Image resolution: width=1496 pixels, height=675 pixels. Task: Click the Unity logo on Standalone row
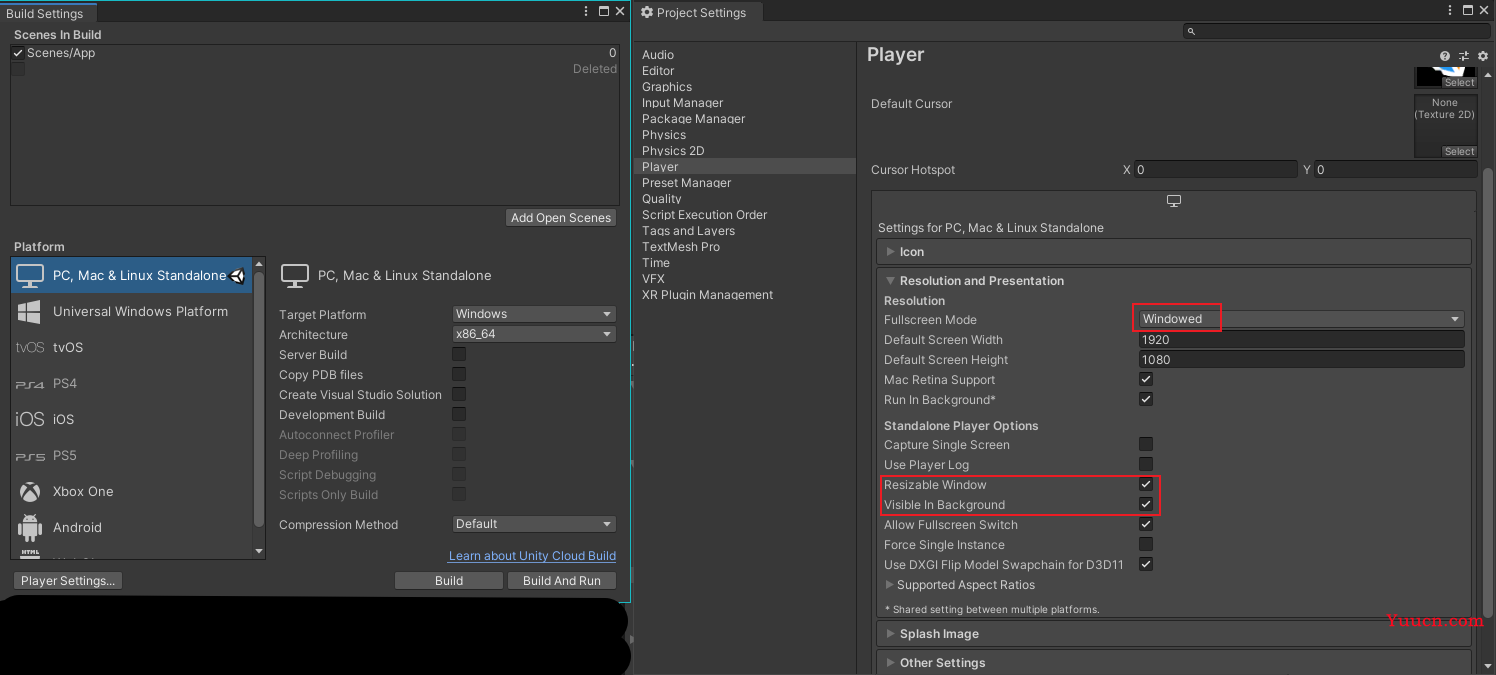(x=238, y=275)
